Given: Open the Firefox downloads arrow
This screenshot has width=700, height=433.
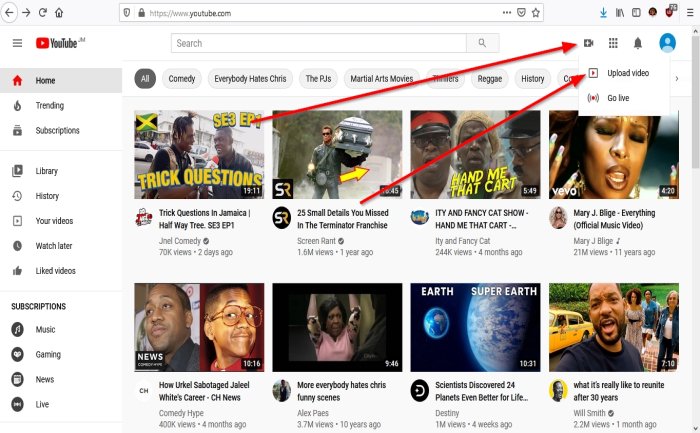Looking at the screenshot, I should coord(603,13).
